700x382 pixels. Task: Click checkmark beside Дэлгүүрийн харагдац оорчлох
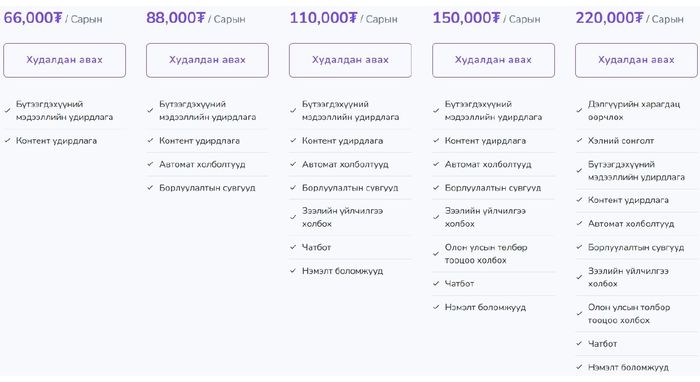(579, 110)
